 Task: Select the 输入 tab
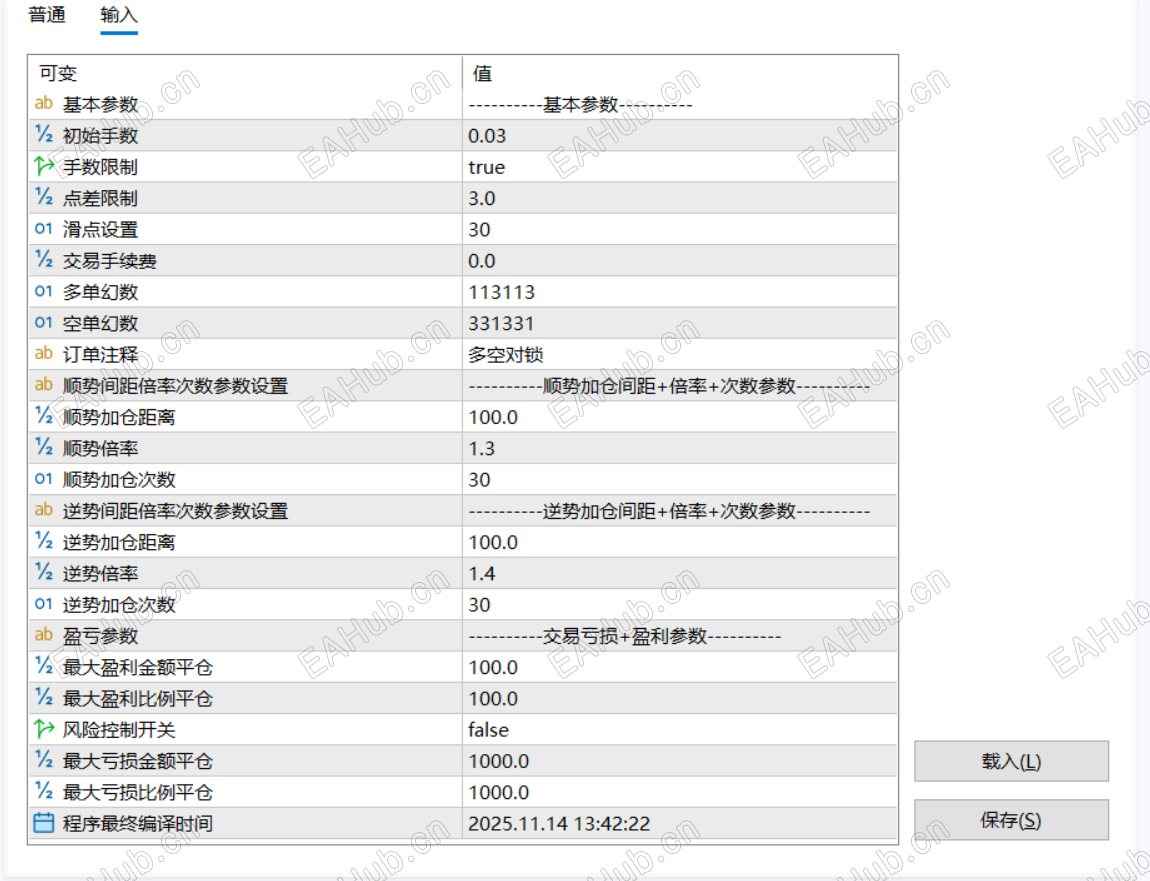(x=119, y=15)
